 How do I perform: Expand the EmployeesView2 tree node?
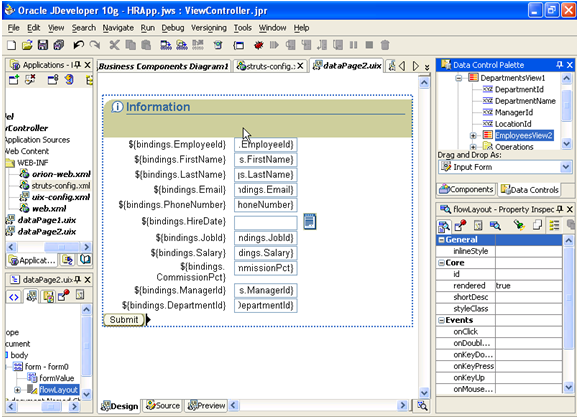(x=474, y=136)
